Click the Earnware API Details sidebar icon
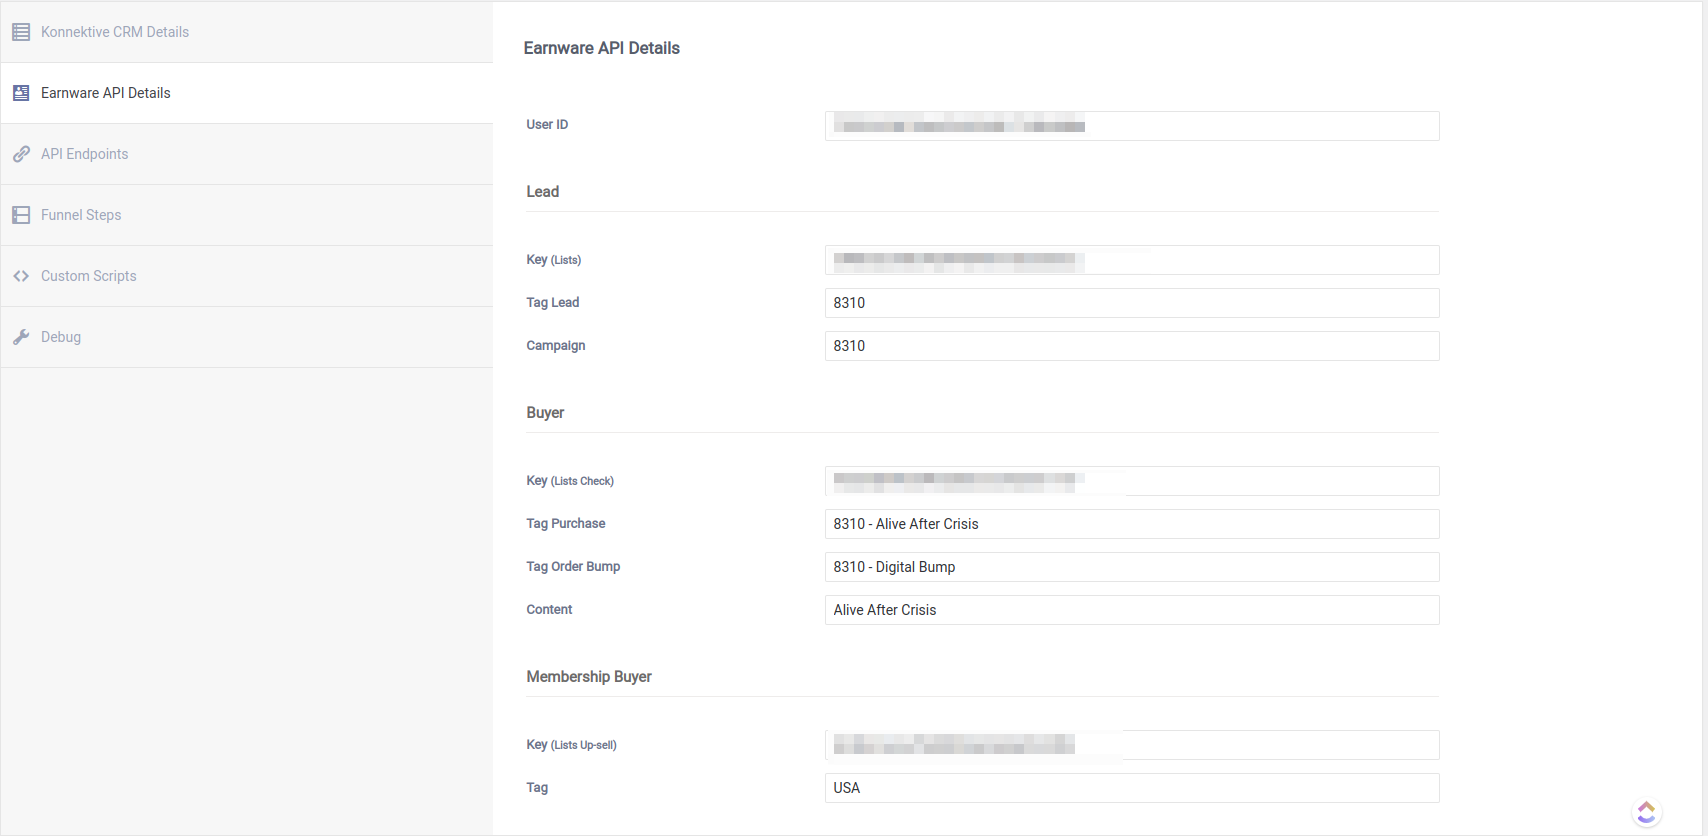 21,93
